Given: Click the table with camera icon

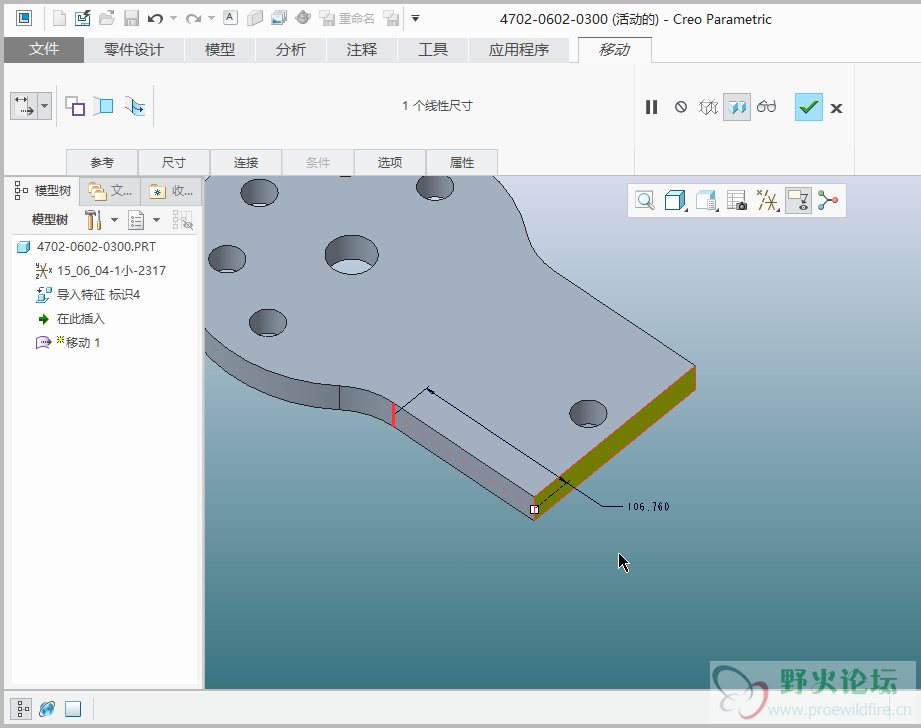Looking at the screenshot, I should (x=737, y=200).
